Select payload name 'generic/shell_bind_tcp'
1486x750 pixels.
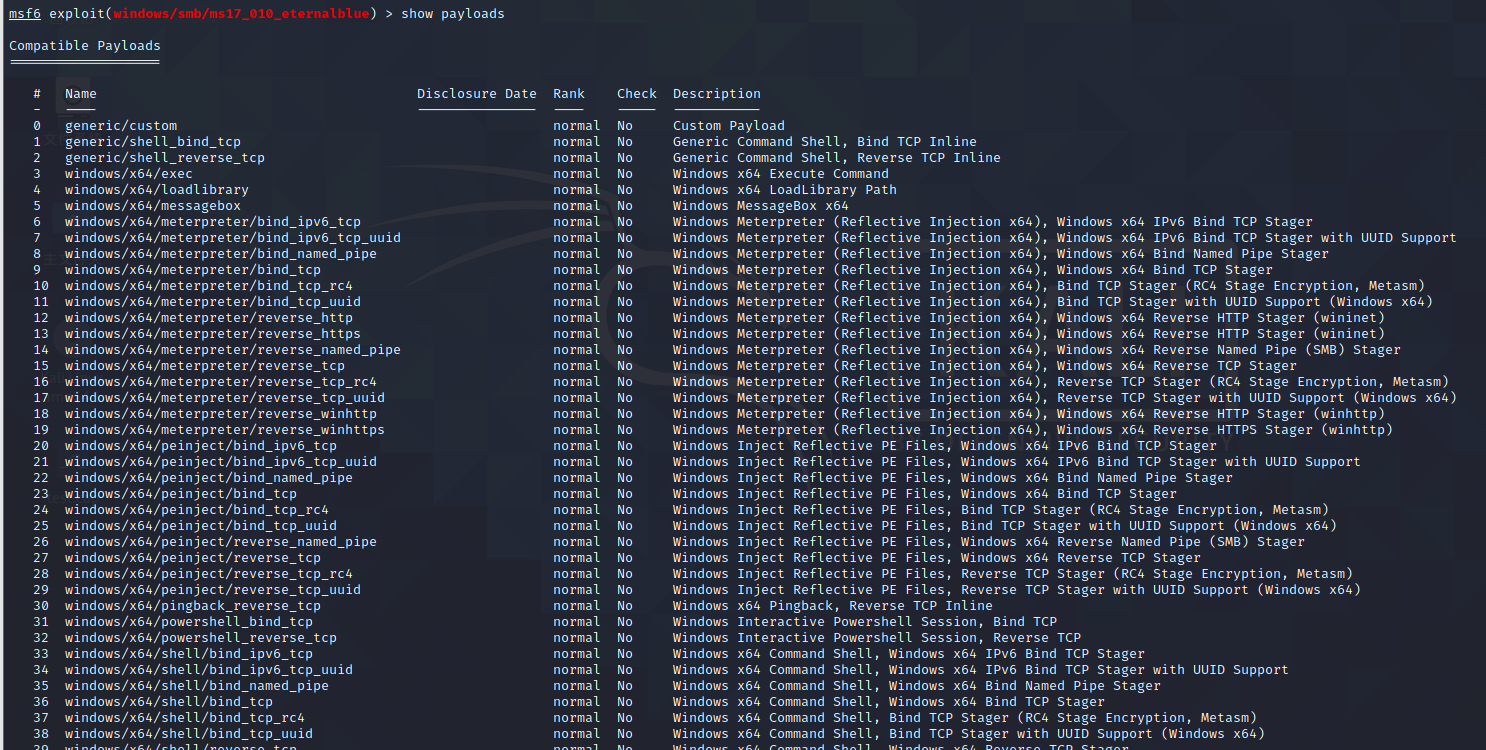point(153,142)
